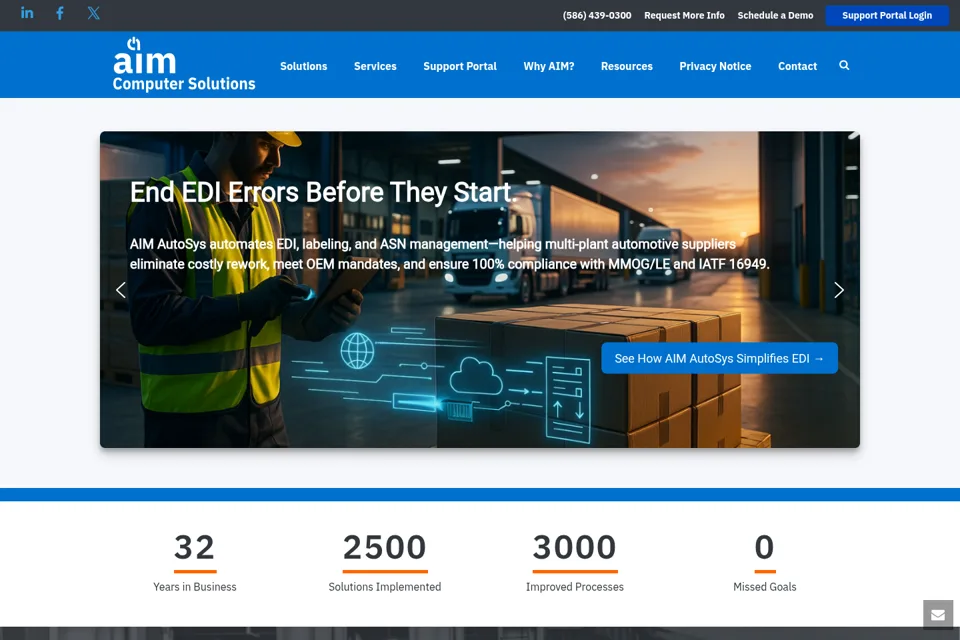Go to previous slide arrow
The height and width of the screenshot is (640, 960).
coord(121,290)
